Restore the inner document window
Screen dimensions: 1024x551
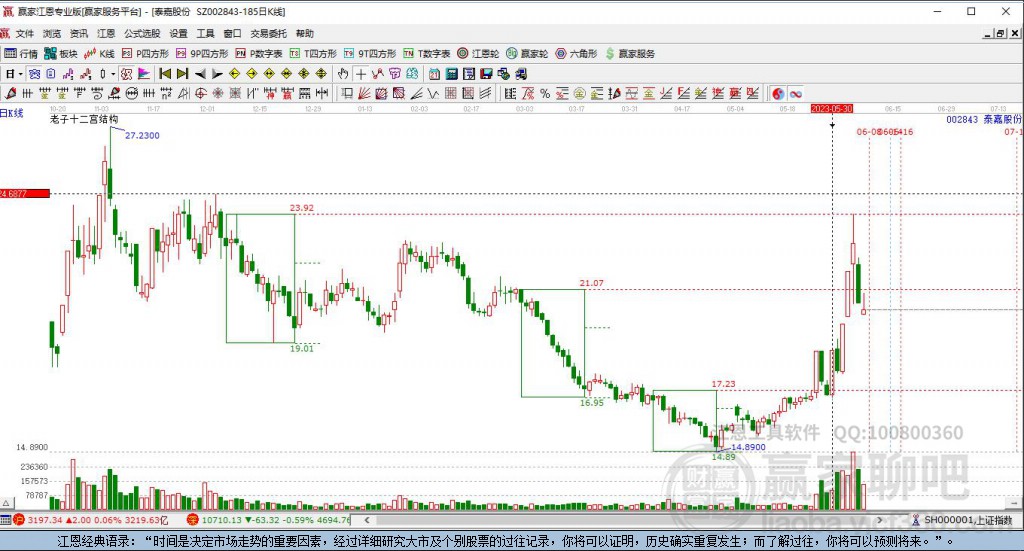coord(1000,33)
